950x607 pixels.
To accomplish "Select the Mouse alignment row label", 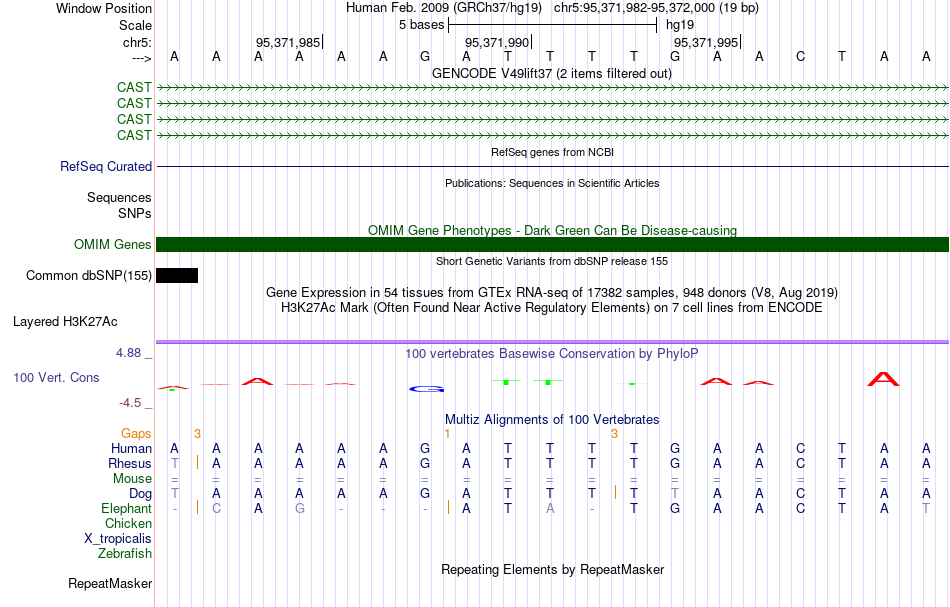I will click(132, 479).
